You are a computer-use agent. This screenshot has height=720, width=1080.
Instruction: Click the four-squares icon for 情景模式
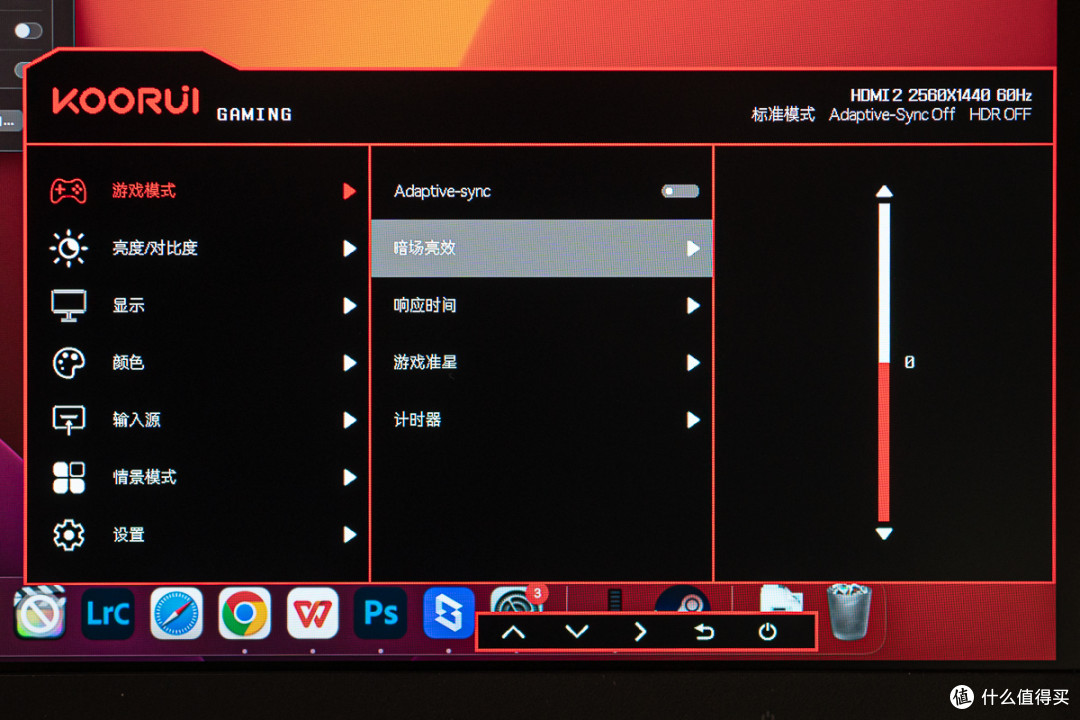pos(68,477)
